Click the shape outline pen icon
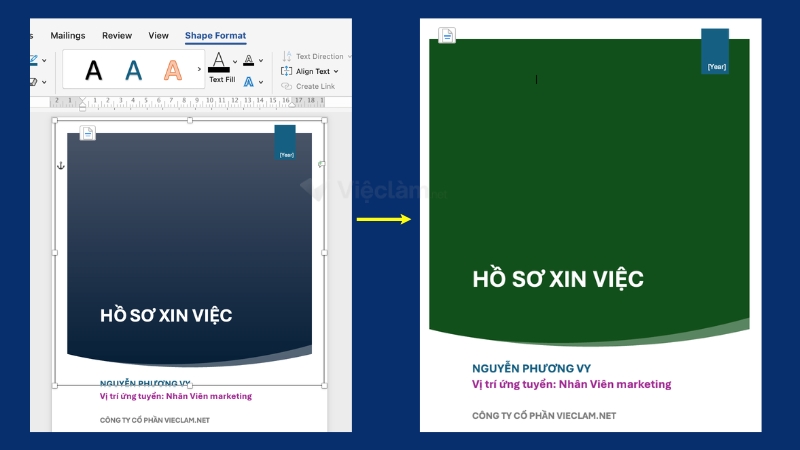This screenshot has width=800, height=450. [34, 61]
